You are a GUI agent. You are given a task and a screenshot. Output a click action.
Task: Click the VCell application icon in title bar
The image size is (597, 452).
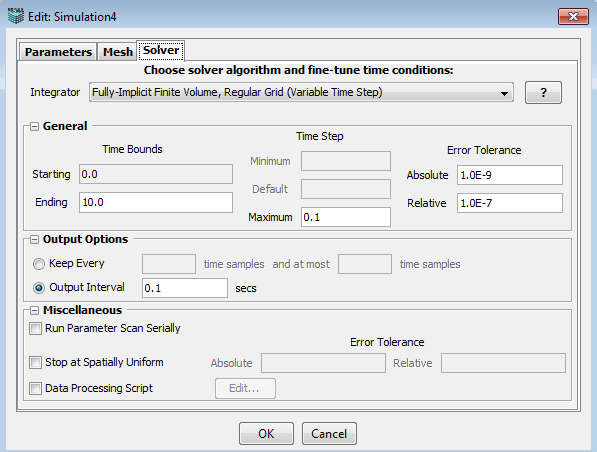[x=16, y=16]
